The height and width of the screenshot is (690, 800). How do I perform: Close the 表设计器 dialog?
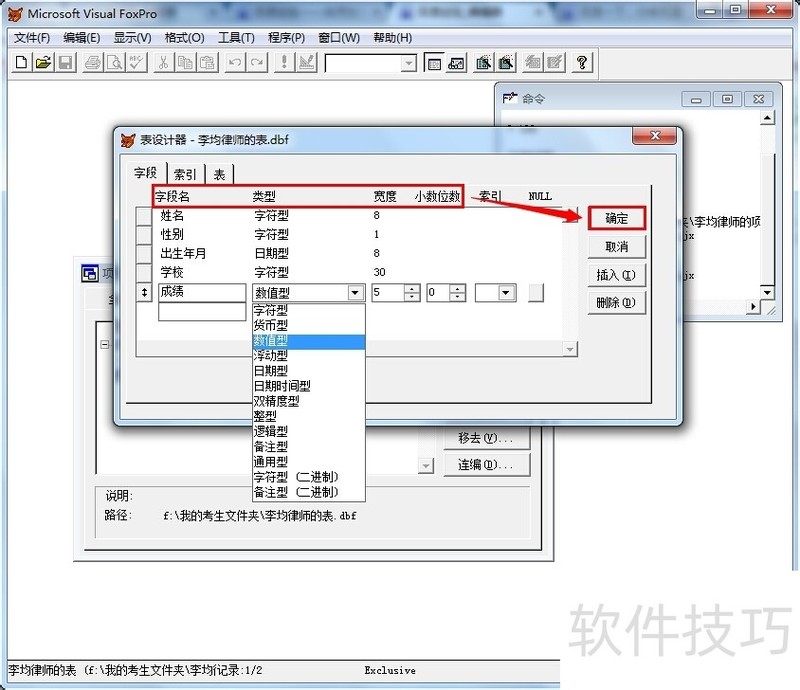(x=655, y=136)
